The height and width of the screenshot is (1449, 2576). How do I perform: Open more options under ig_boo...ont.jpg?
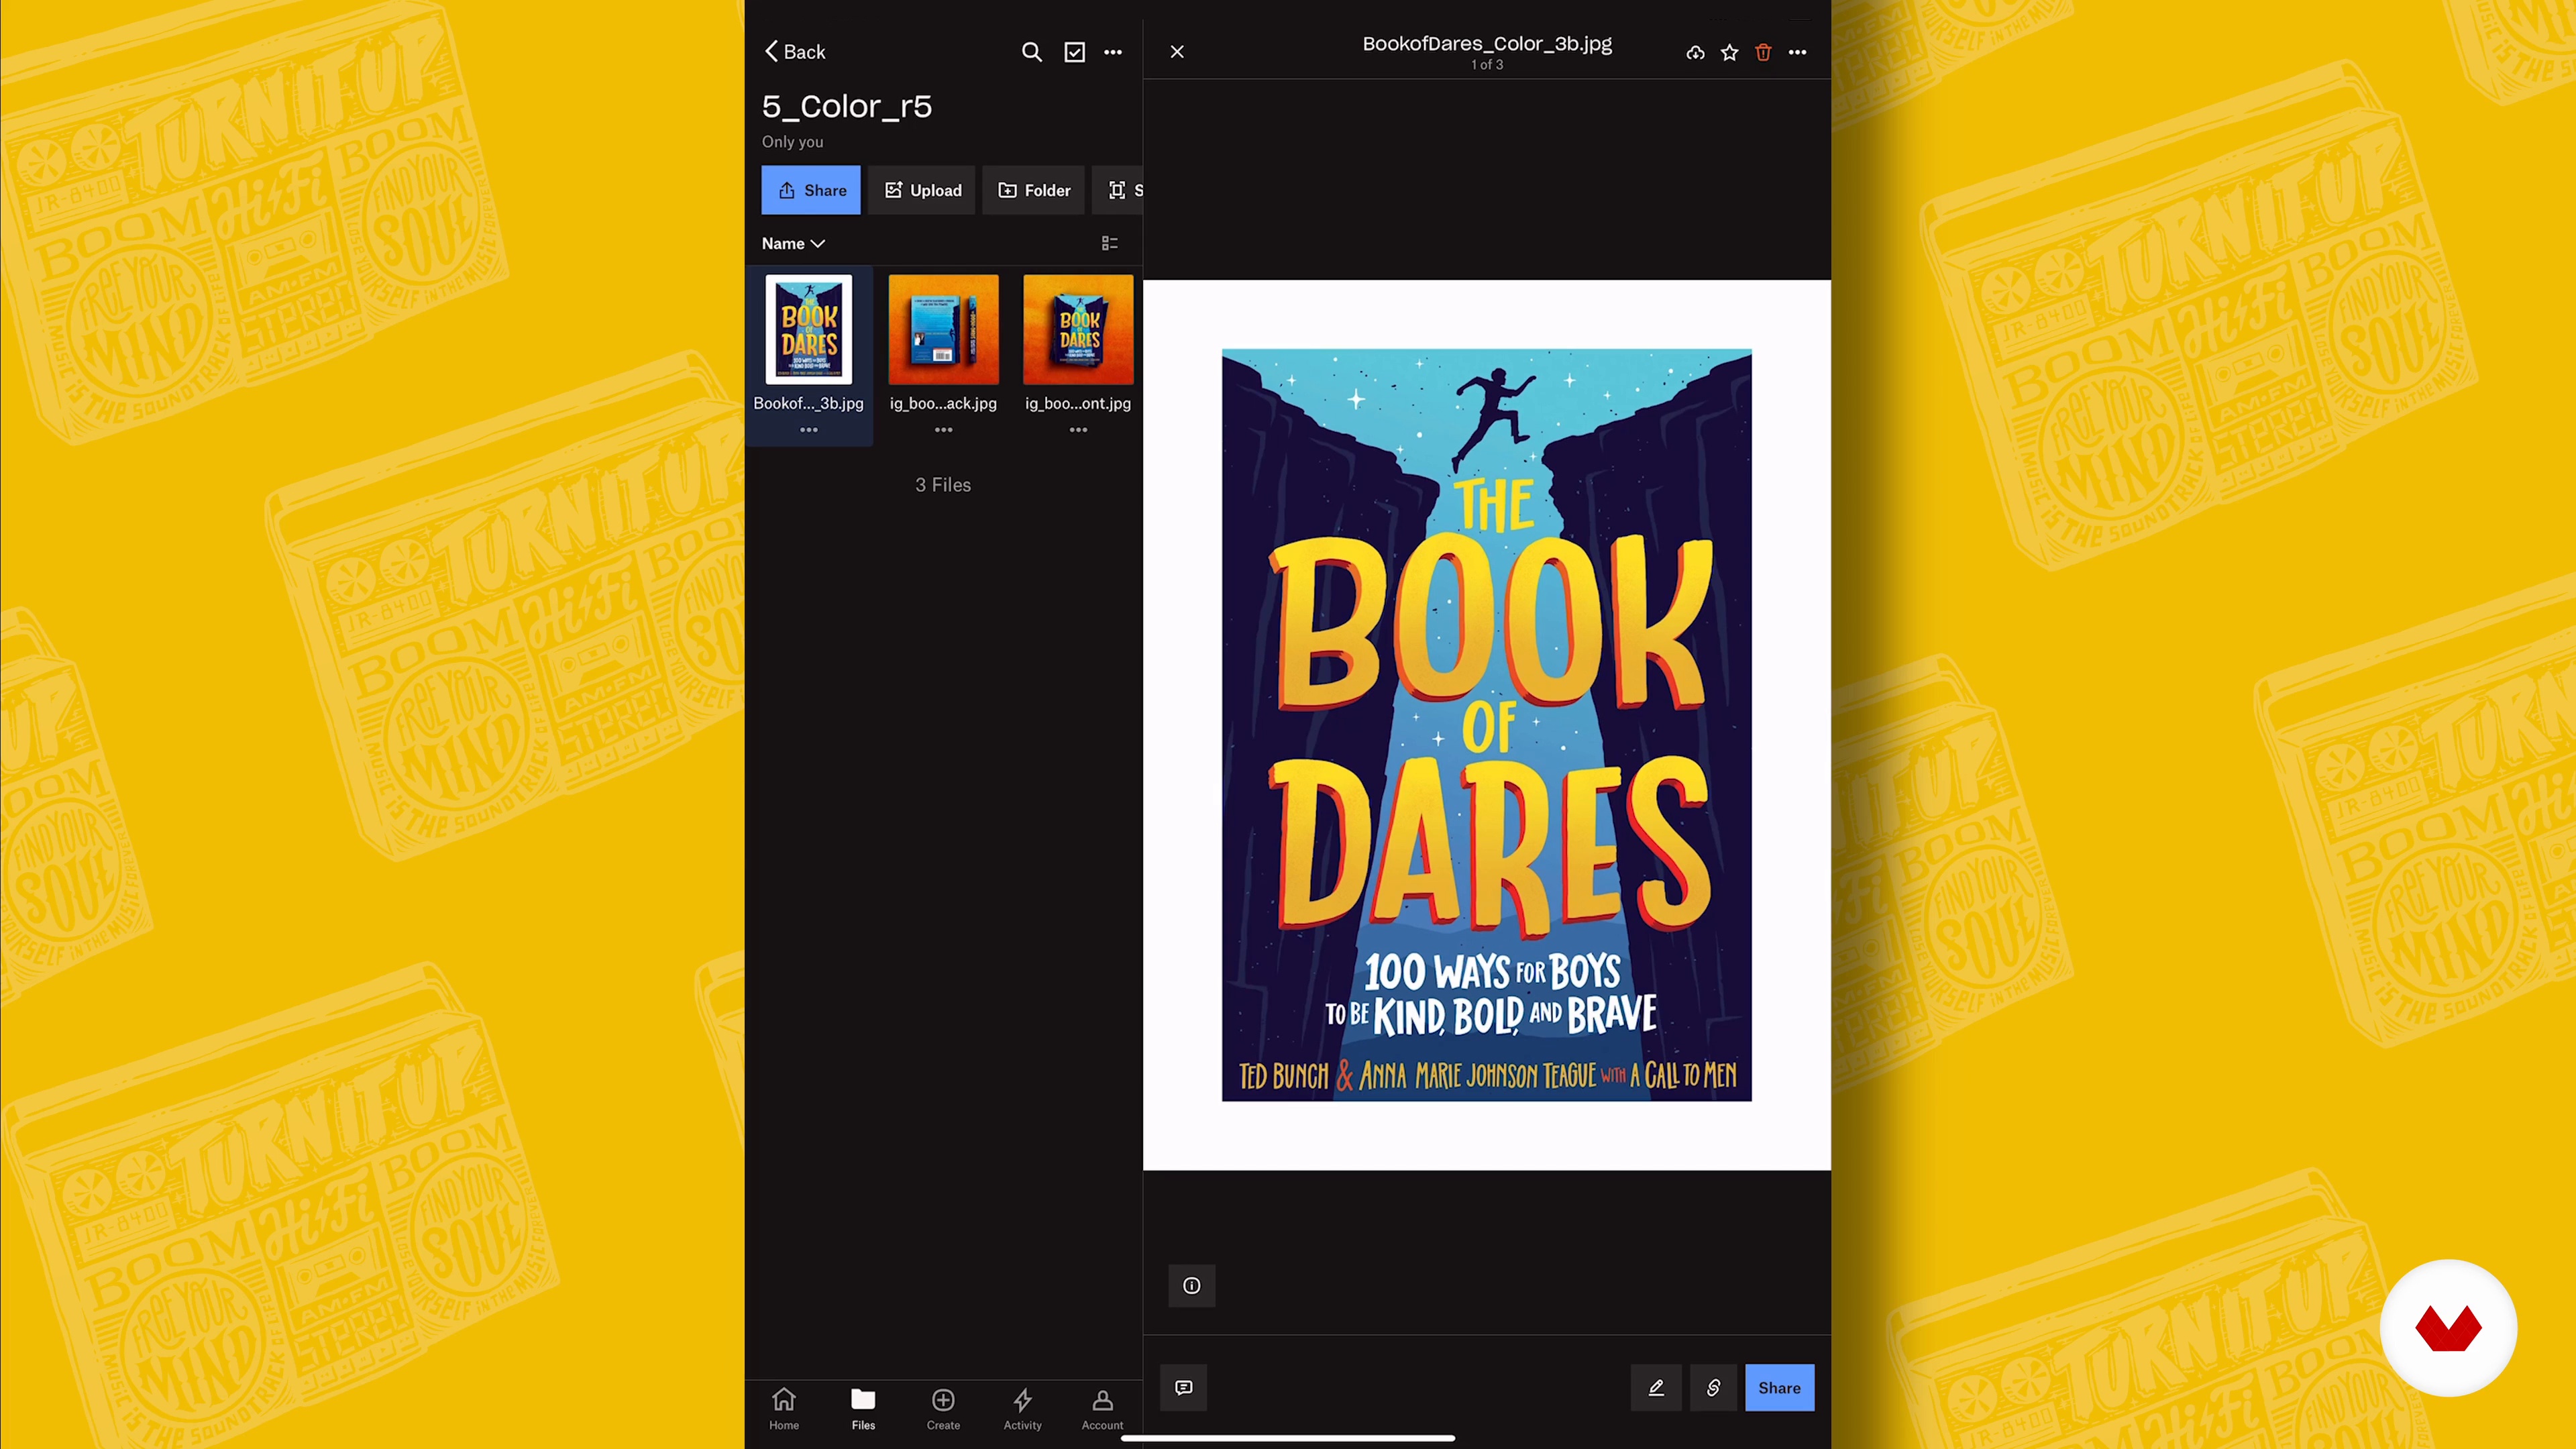1078,430
